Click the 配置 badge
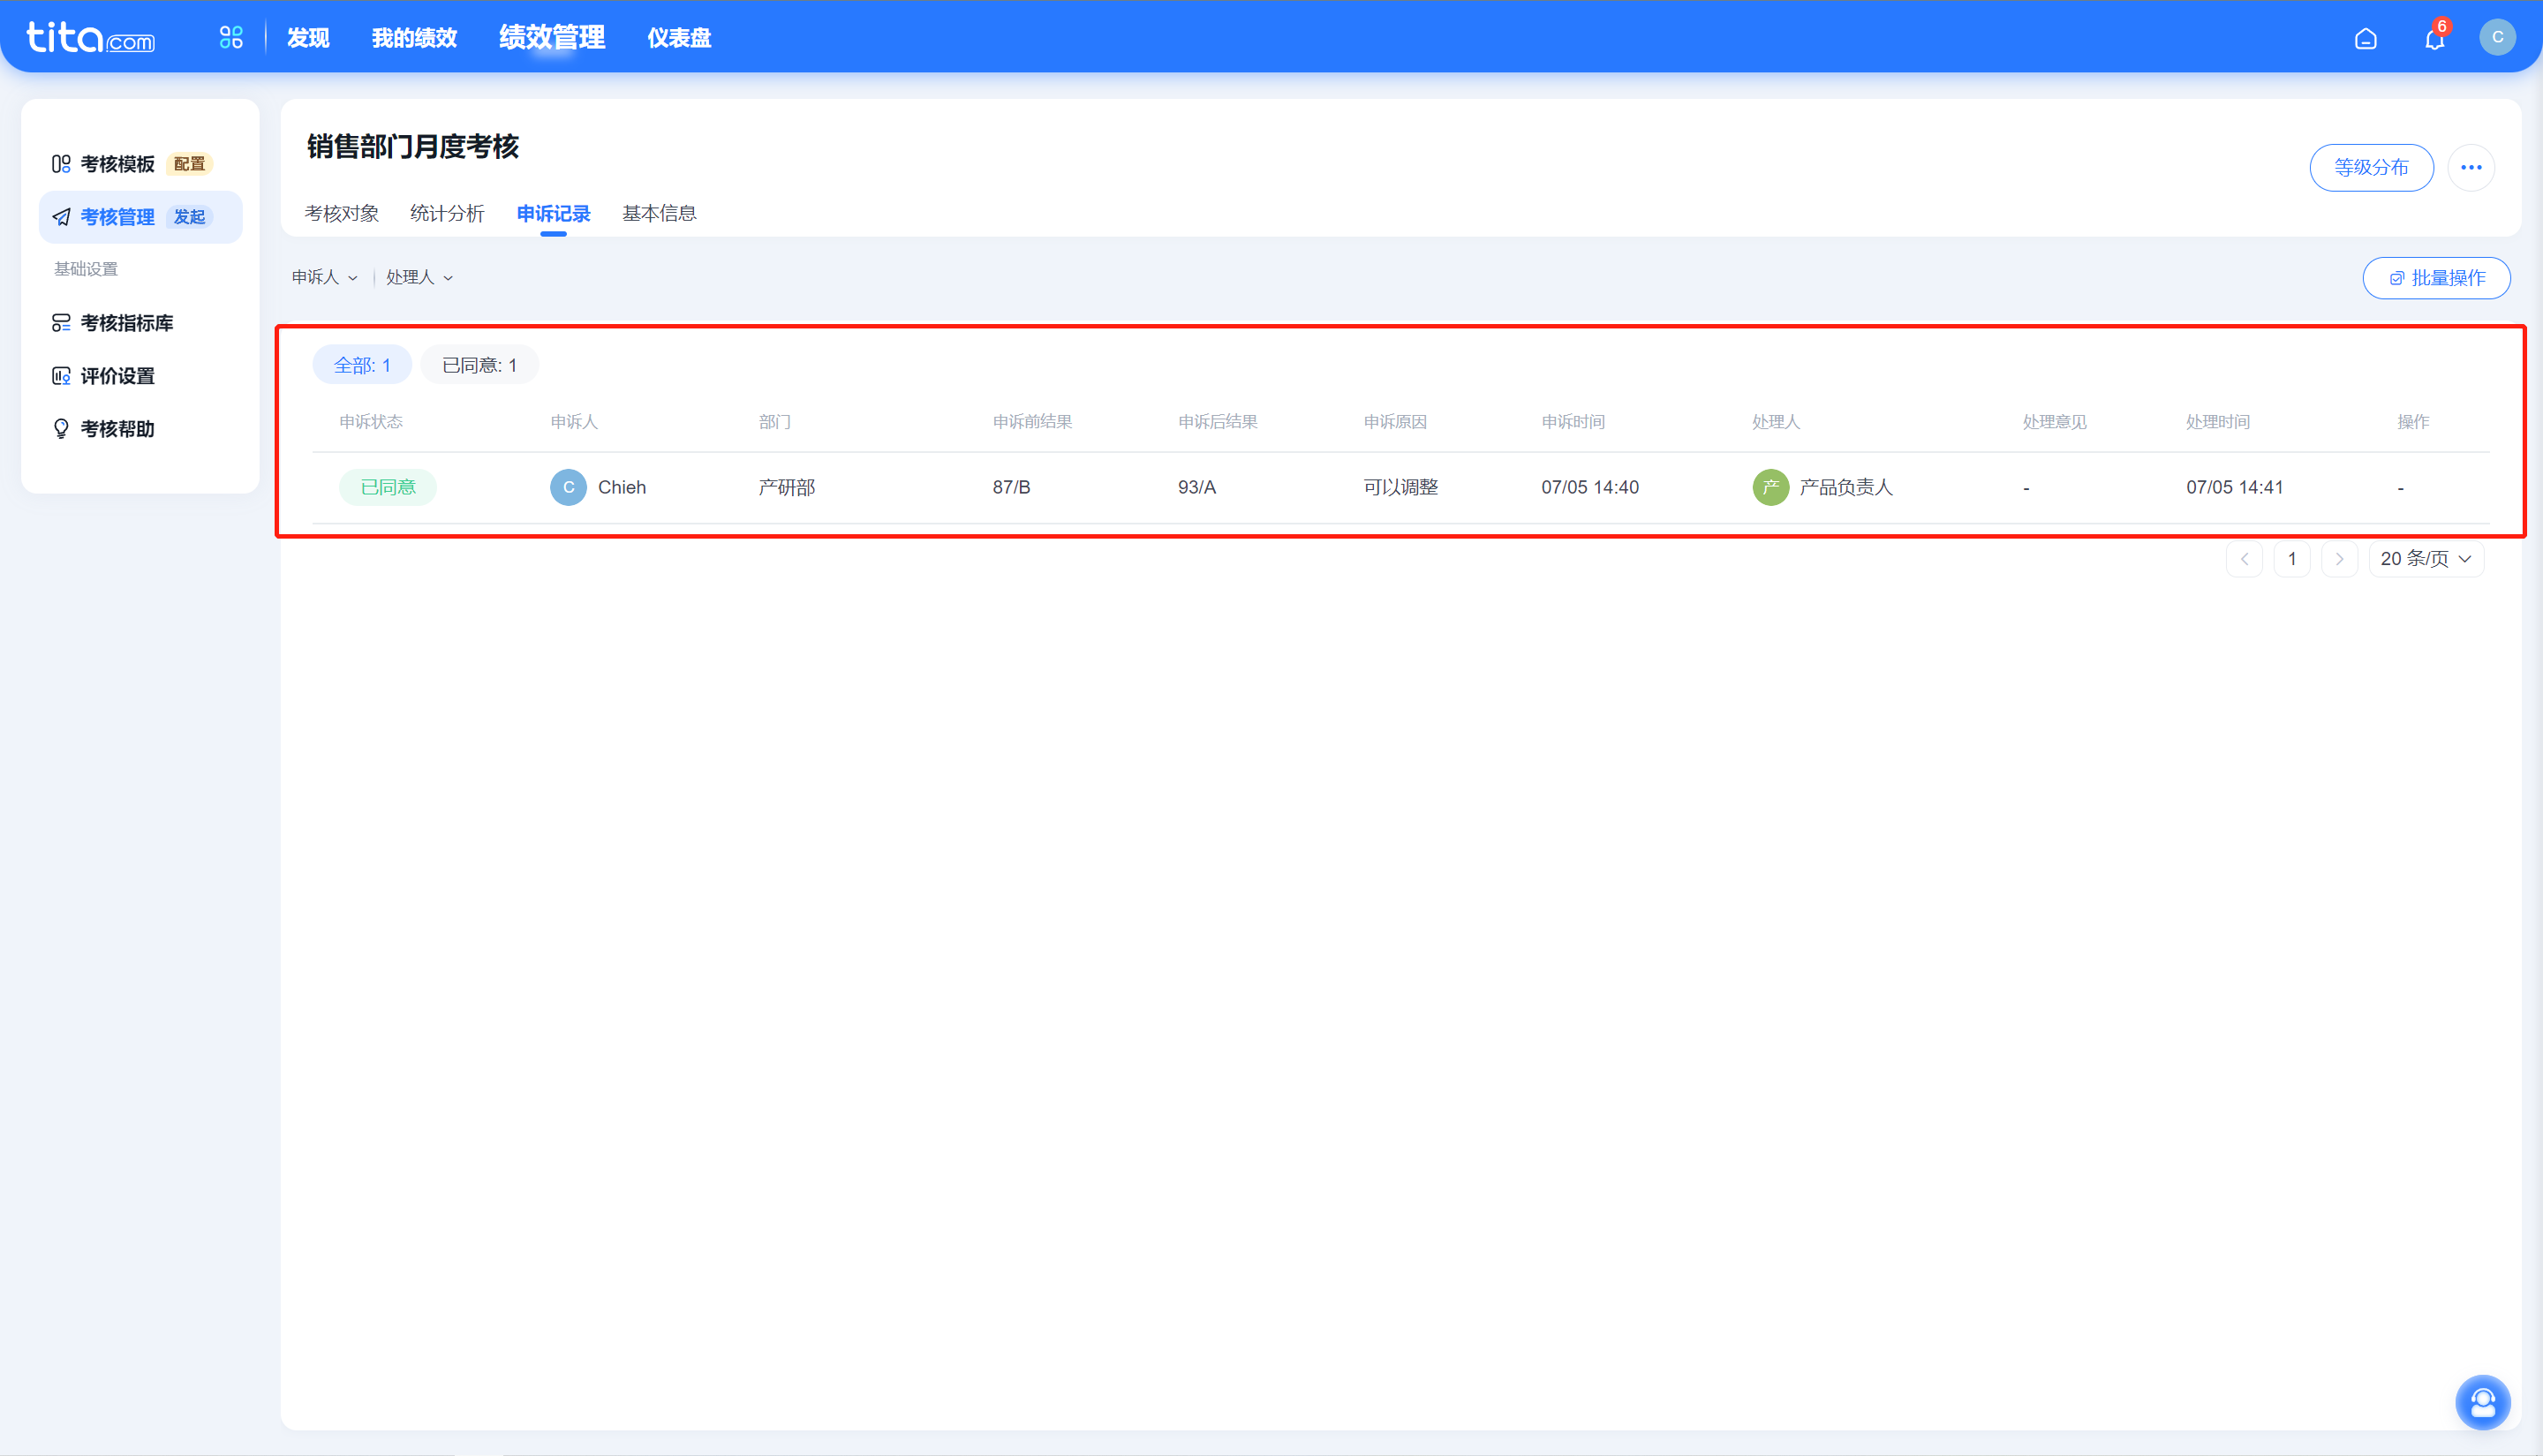The image size is (2543, 1456). (x=189, y=164)
